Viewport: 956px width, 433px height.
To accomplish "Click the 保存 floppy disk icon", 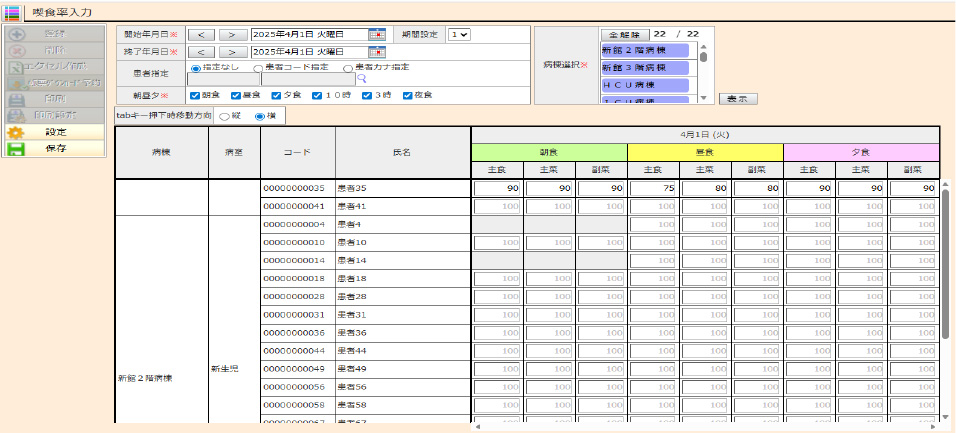I will 16,149.
